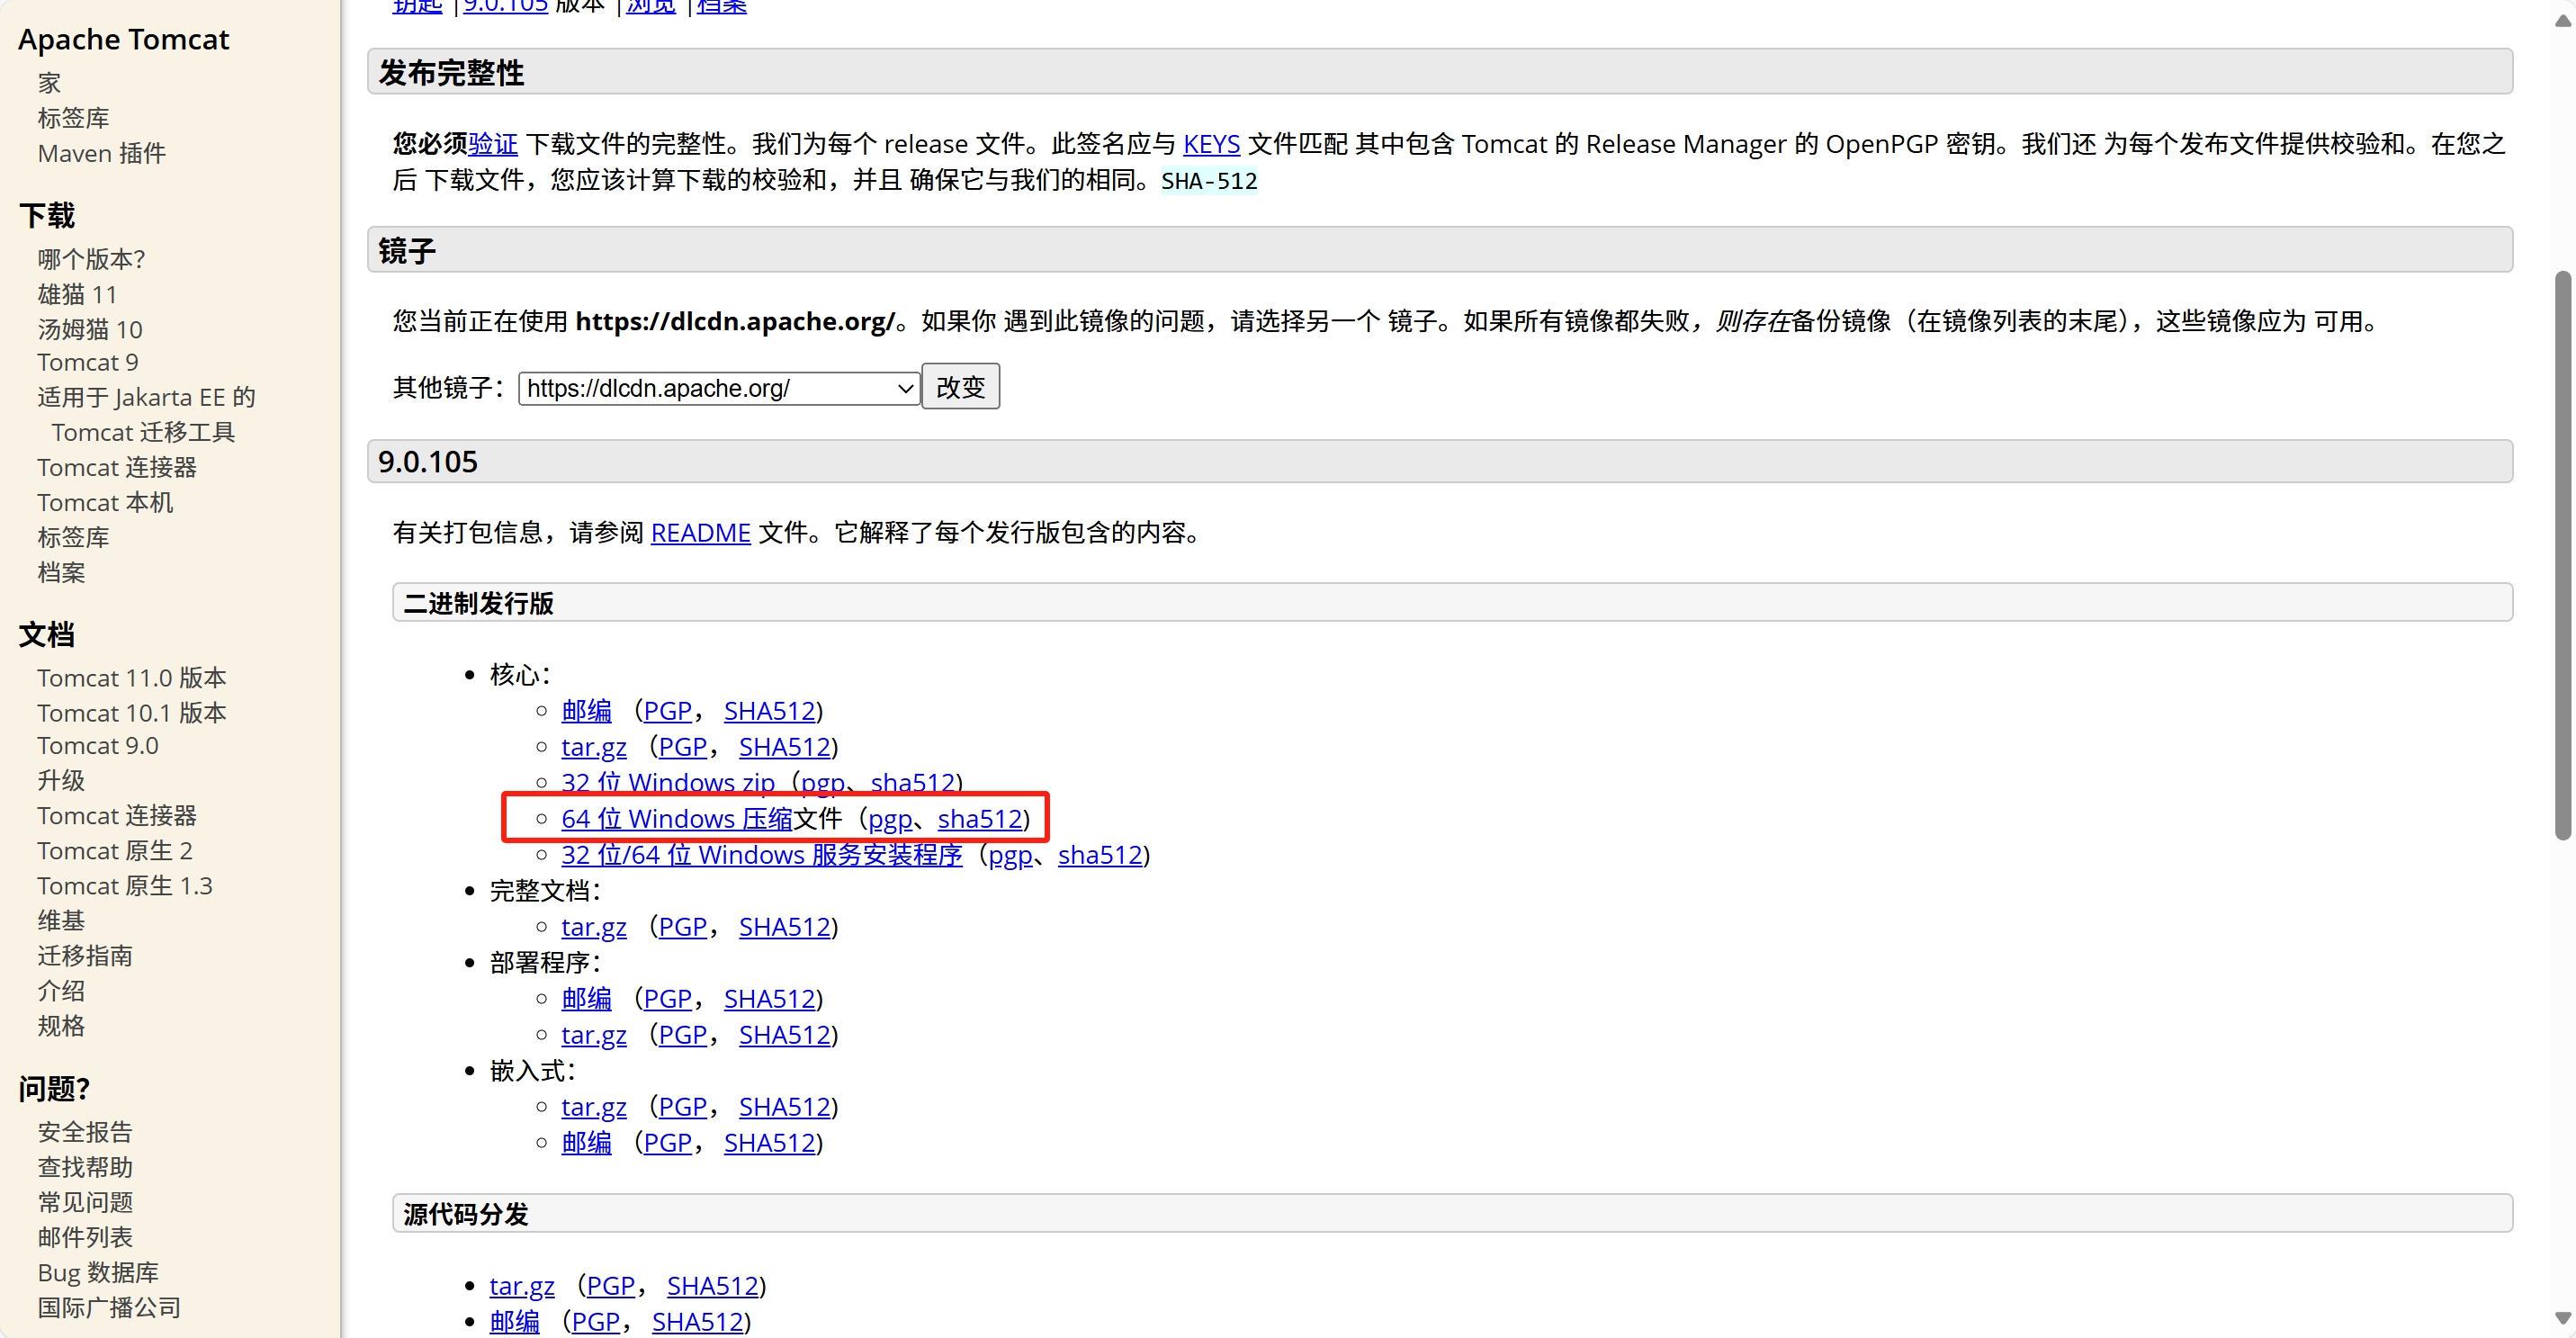Open PGP signature for Core tar.gz
Screen dimensions: 2576x1338
[682, 746]
